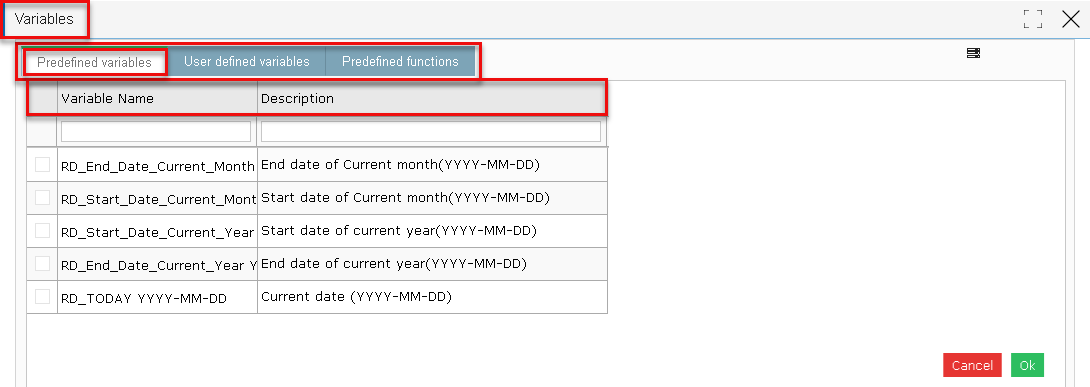Switch to the User defined variables tab
The width and height of the screenshot is (1090, 387).
(247, 62)
